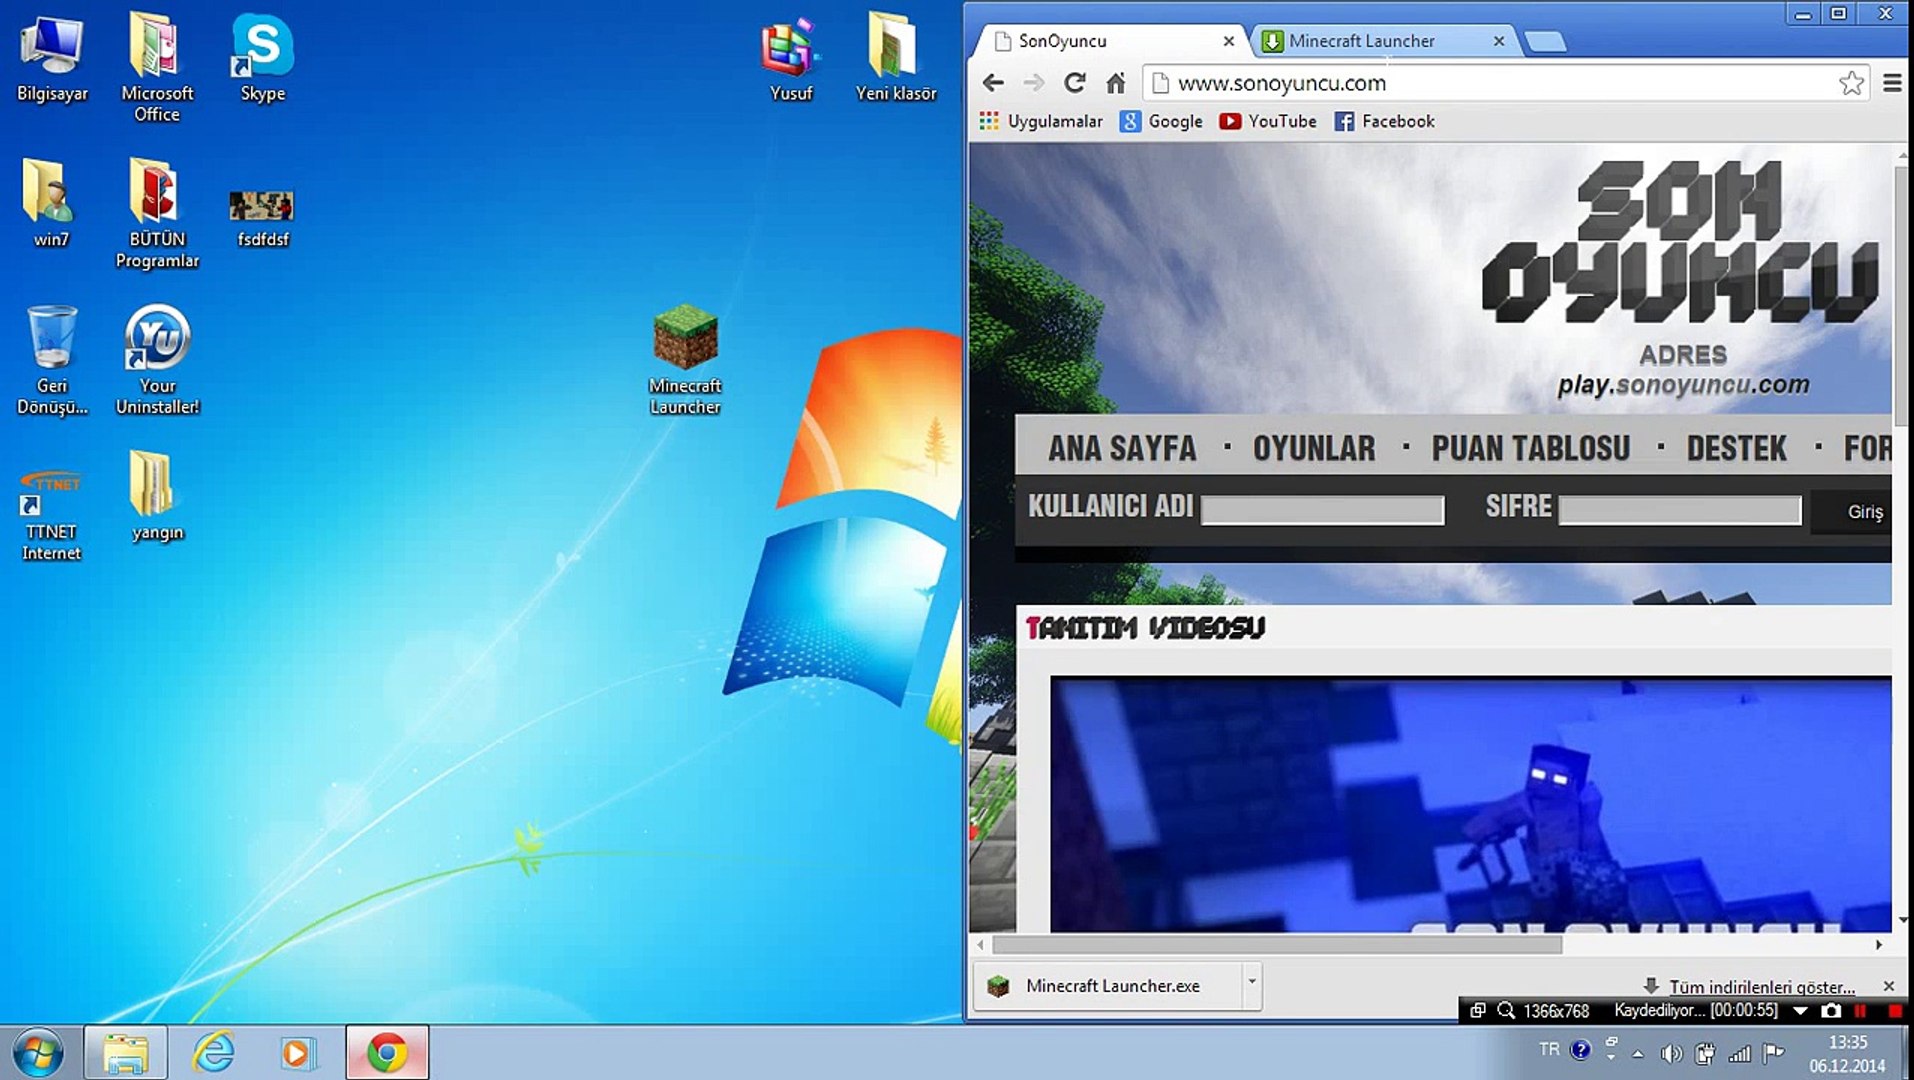The image size is (1914, 1080).
Task: Focus the KULLANICI ADI input field
Action: click(1322, 510)
